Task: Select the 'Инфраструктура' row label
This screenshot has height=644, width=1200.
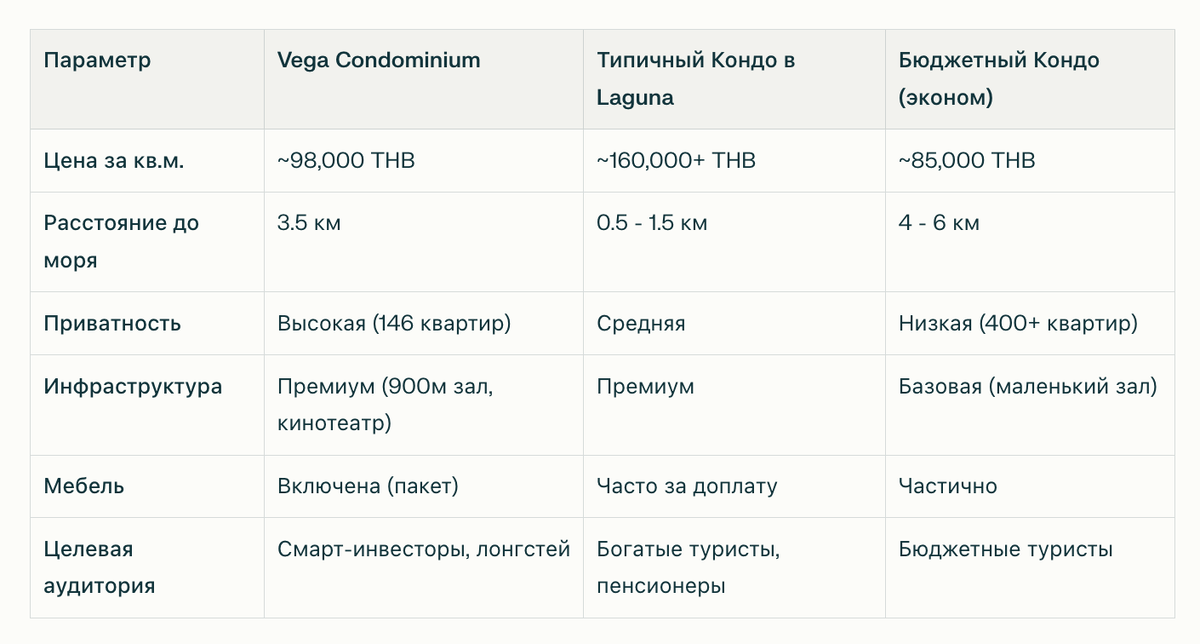Action: coord(133,386)
